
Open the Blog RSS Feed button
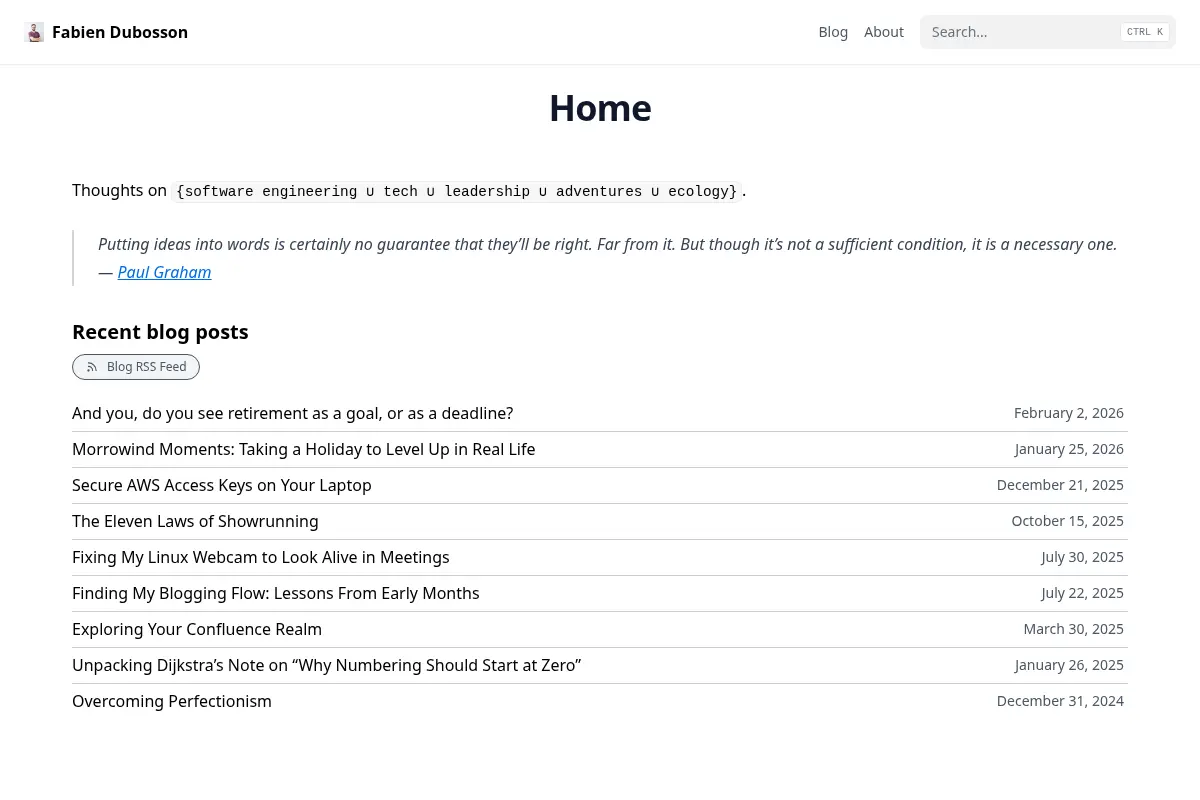point(136,367)
